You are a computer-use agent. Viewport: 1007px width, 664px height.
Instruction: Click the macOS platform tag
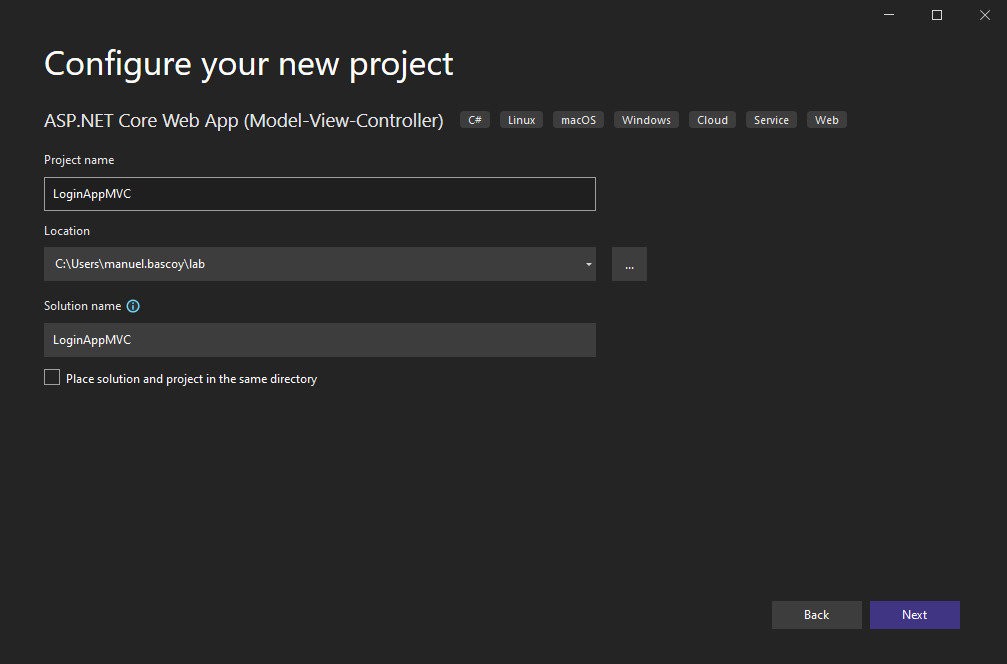pyautogui.click(x=578, y=120)
